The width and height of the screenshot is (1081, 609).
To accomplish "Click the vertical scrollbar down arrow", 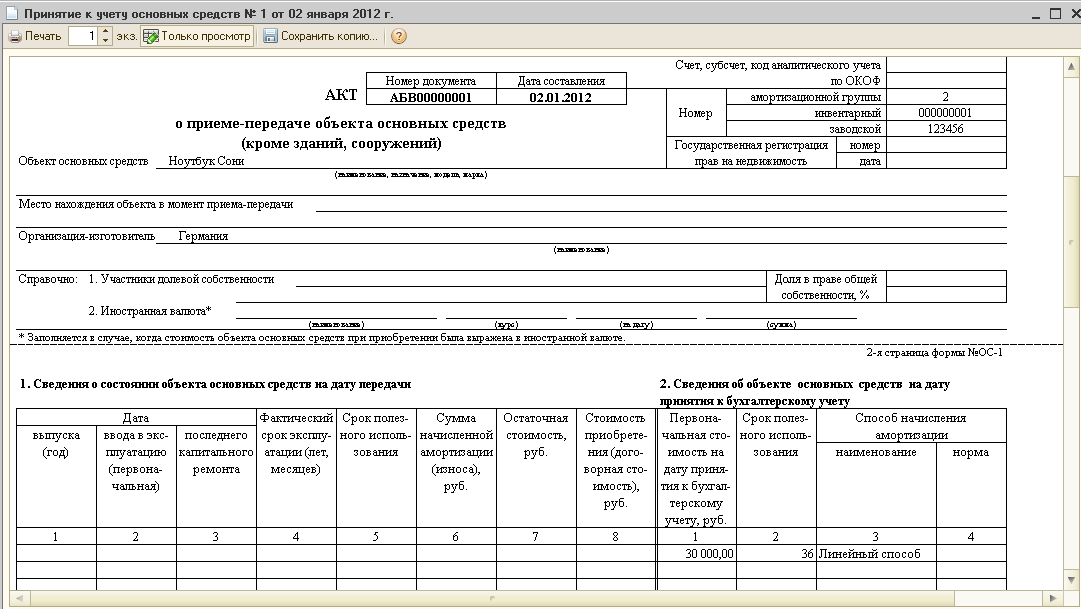I will click(1071, 580).
